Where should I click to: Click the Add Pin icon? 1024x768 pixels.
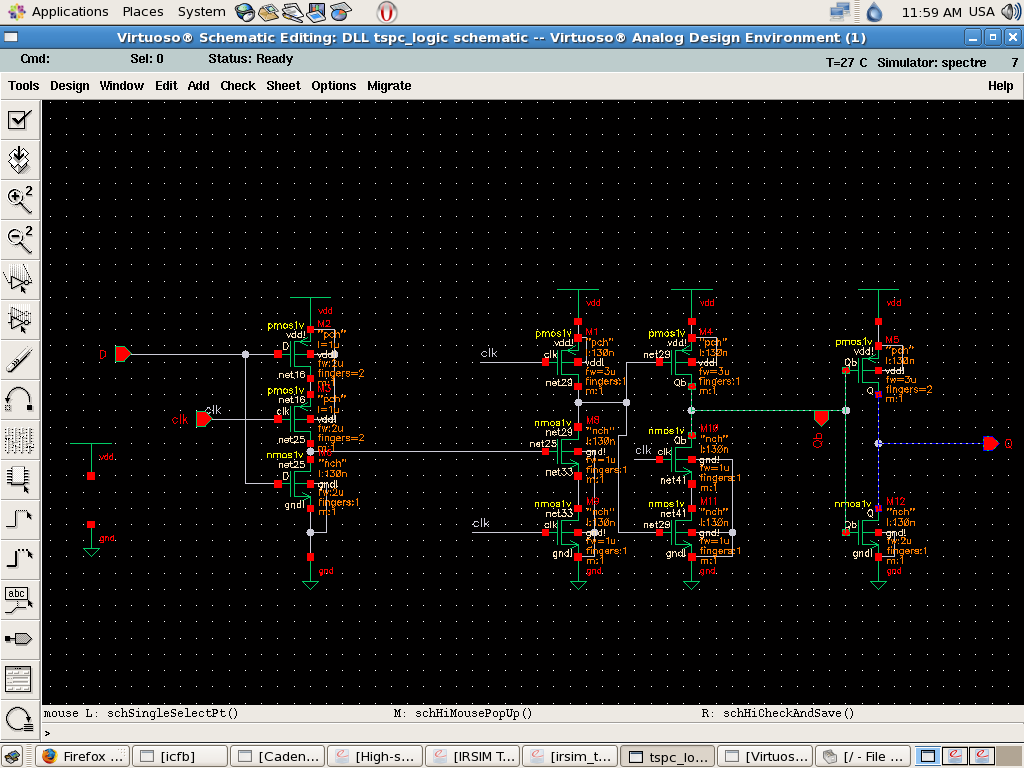pos(20,639)
